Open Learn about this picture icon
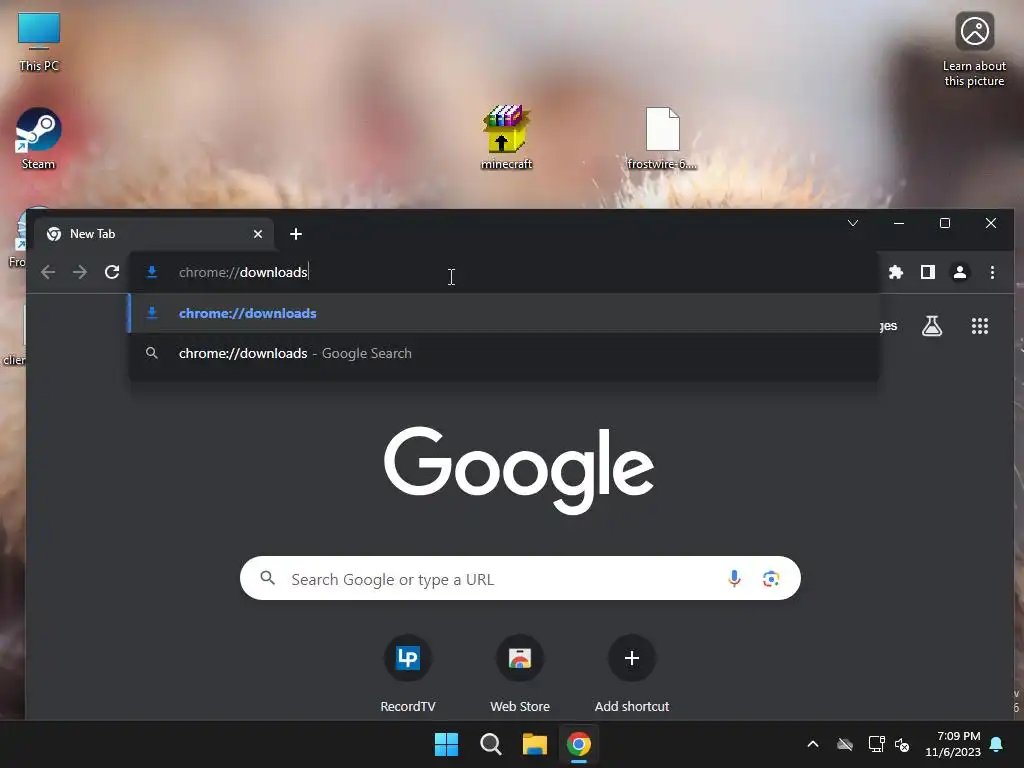1024x768 pixels. pyautogui.click(x=974, y=50)
